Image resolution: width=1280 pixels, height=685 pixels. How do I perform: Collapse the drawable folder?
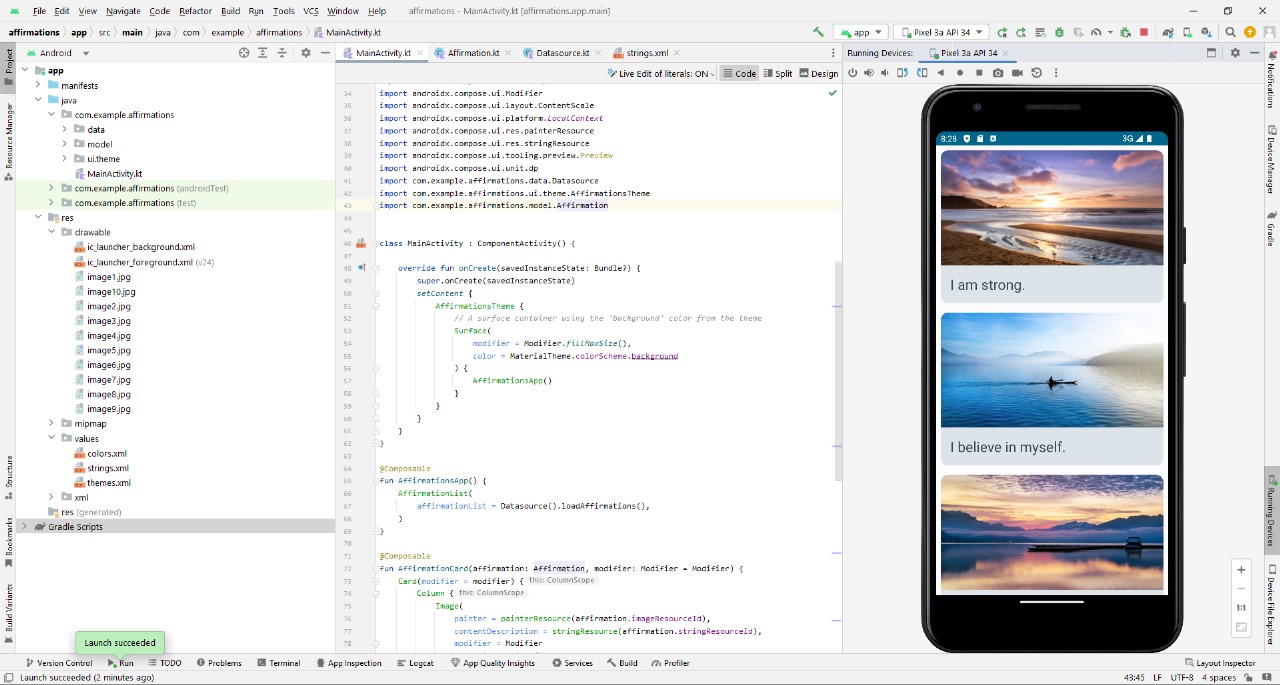coord(52,232)
